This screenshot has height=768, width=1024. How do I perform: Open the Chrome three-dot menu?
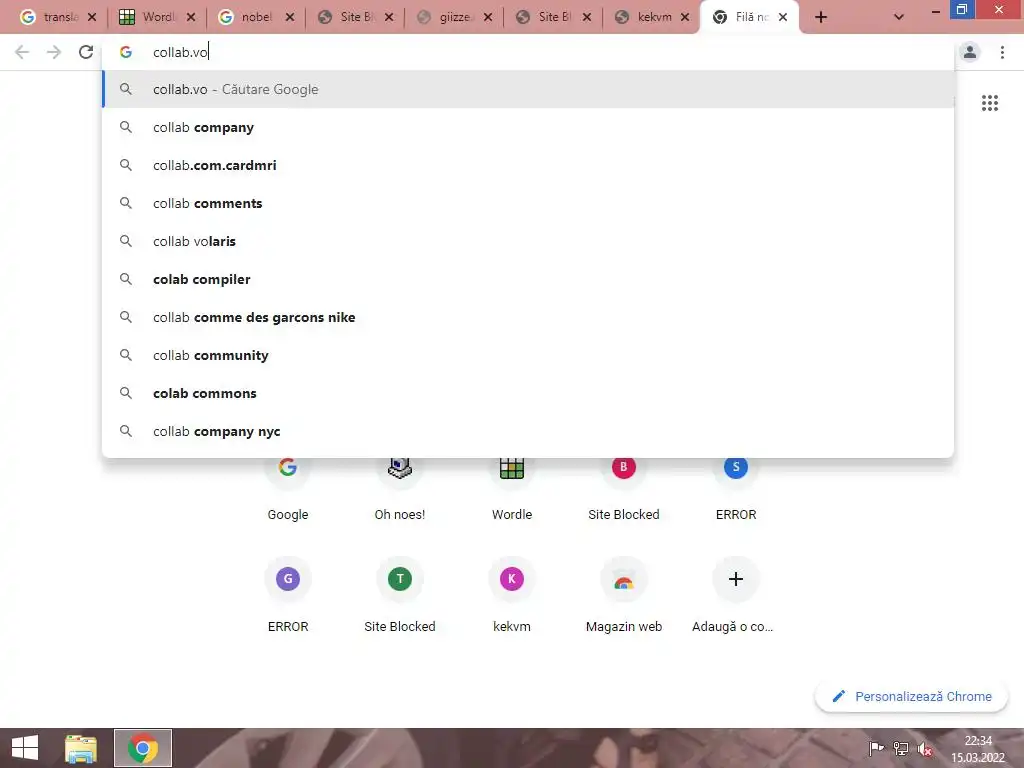(x=1002, y=52)
